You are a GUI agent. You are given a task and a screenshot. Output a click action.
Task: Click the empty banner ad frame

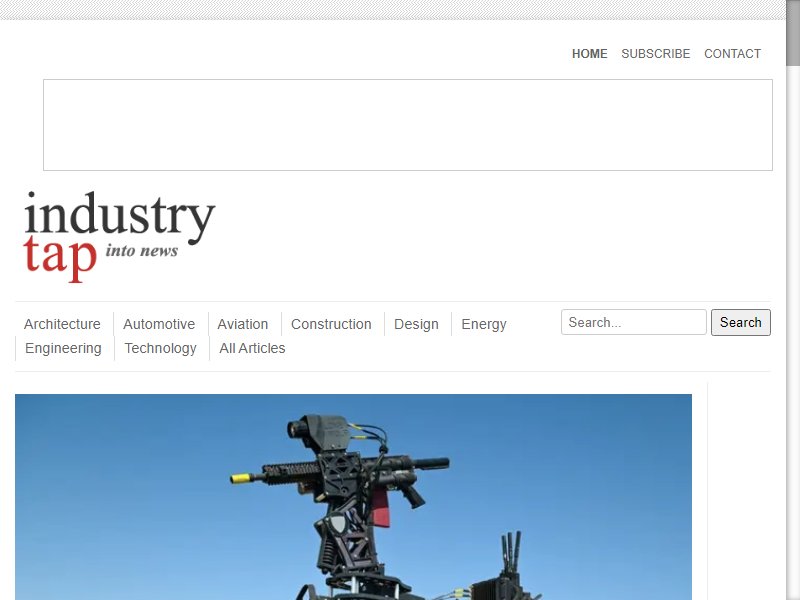[x=408, y=125]
